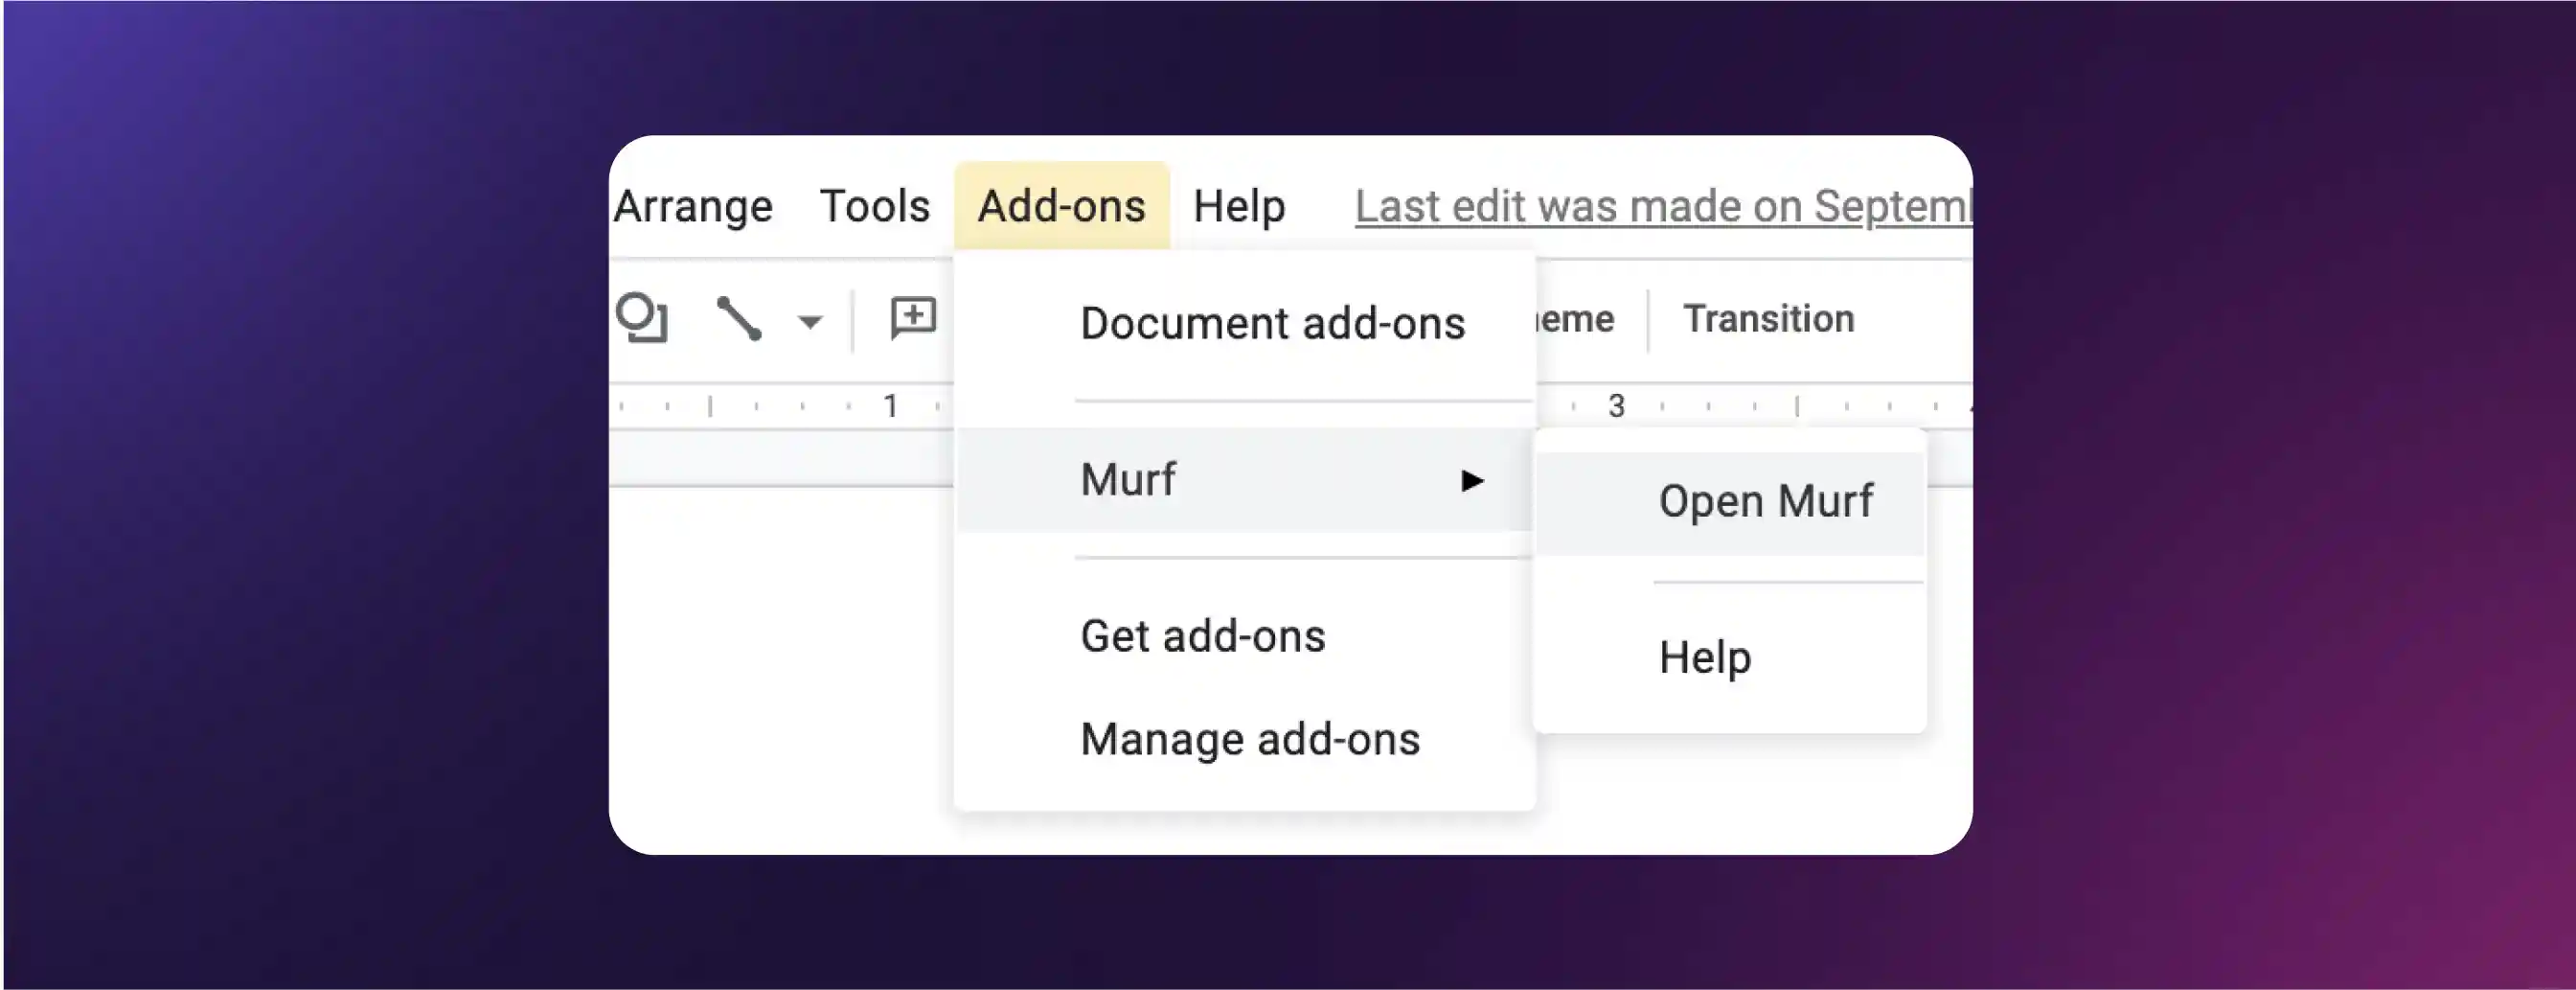Viewport: 2576px width, 990px height.
Task: Click the Add comment icon
Action: pos(913,319)
